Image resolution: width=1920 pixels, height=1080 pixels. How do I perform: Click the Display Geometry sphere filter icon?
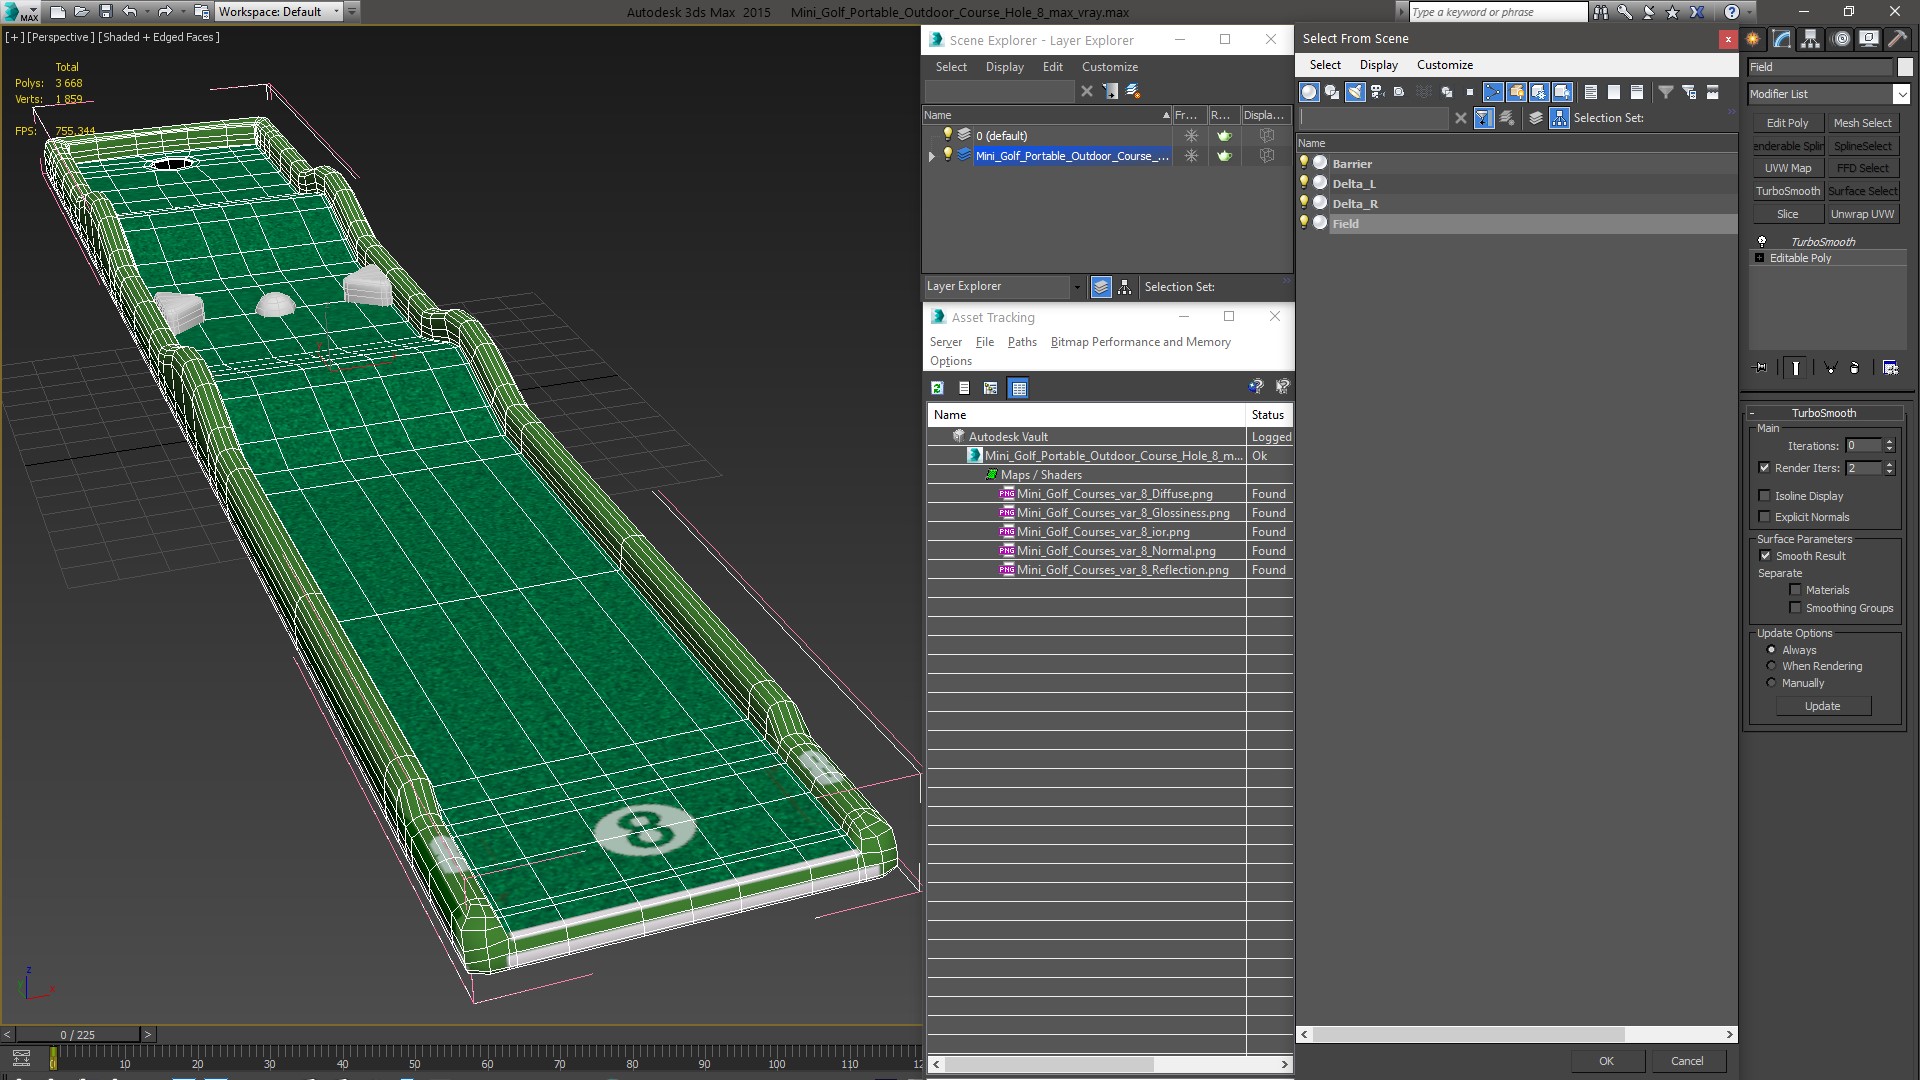tap(1308, 92)
